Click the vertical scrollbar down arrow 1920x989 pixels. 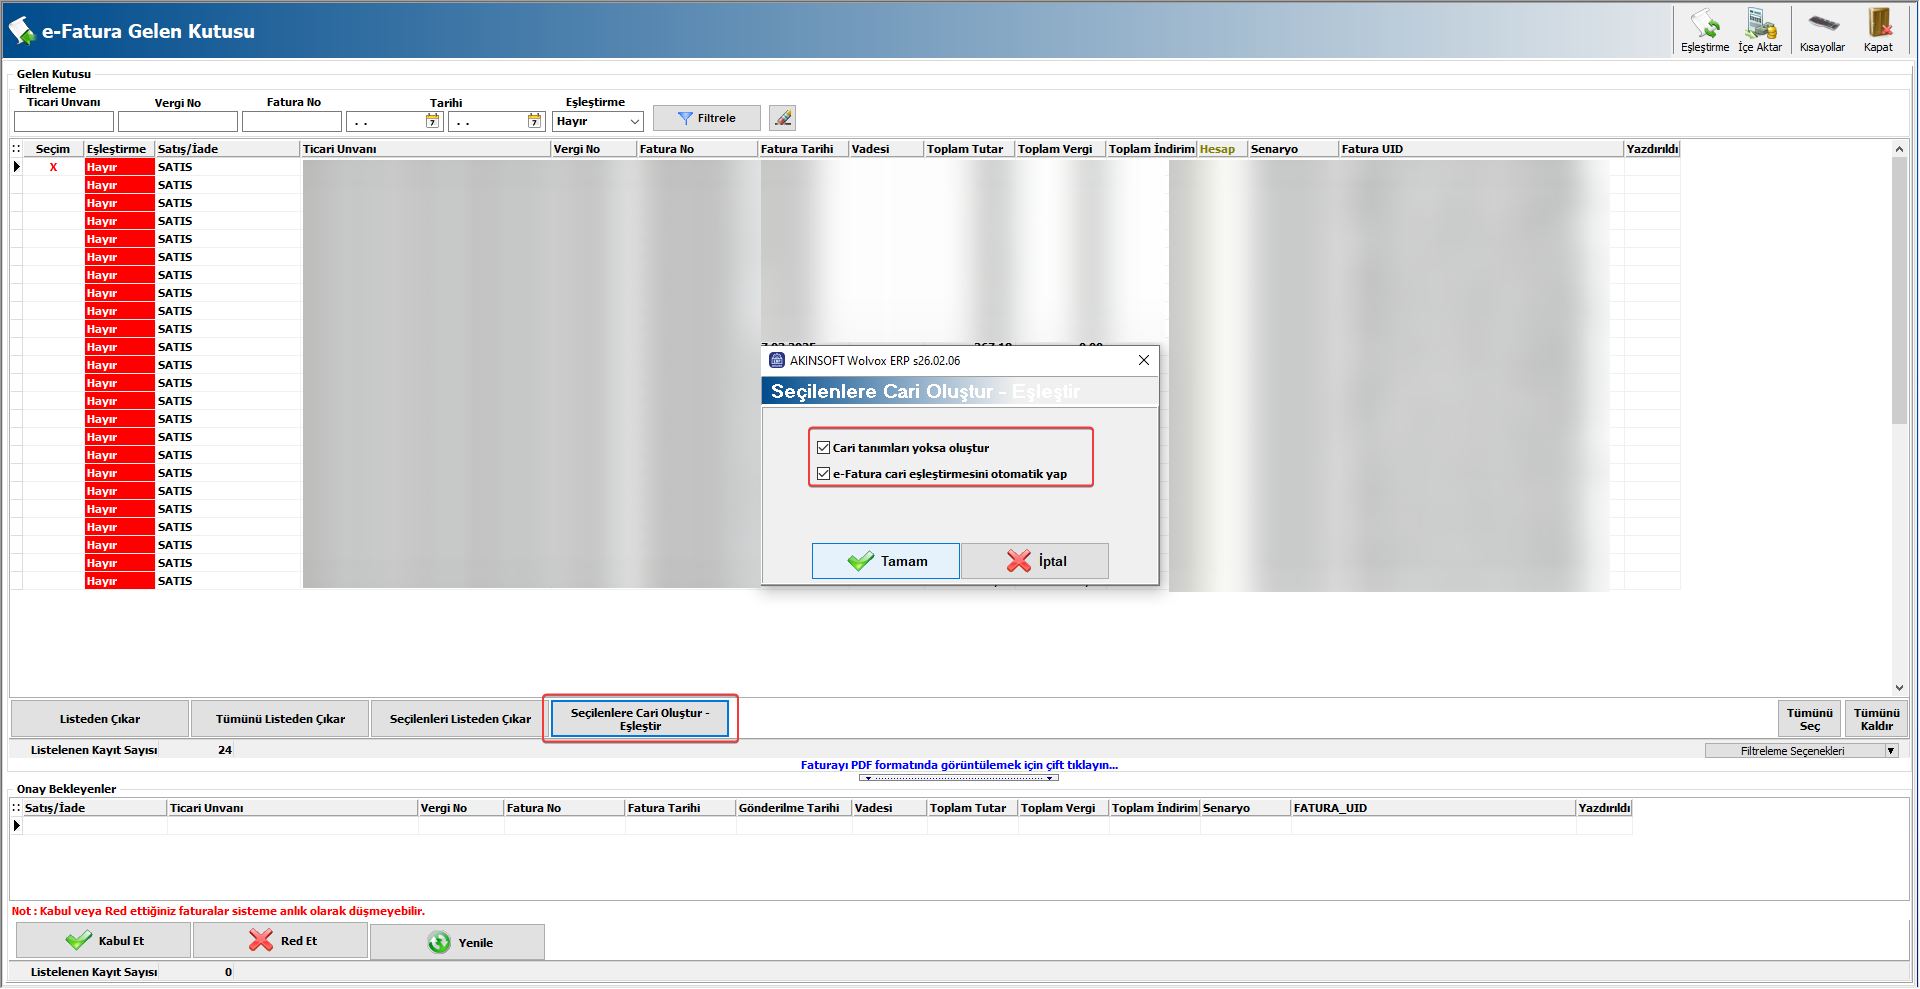click(1899, 688)
